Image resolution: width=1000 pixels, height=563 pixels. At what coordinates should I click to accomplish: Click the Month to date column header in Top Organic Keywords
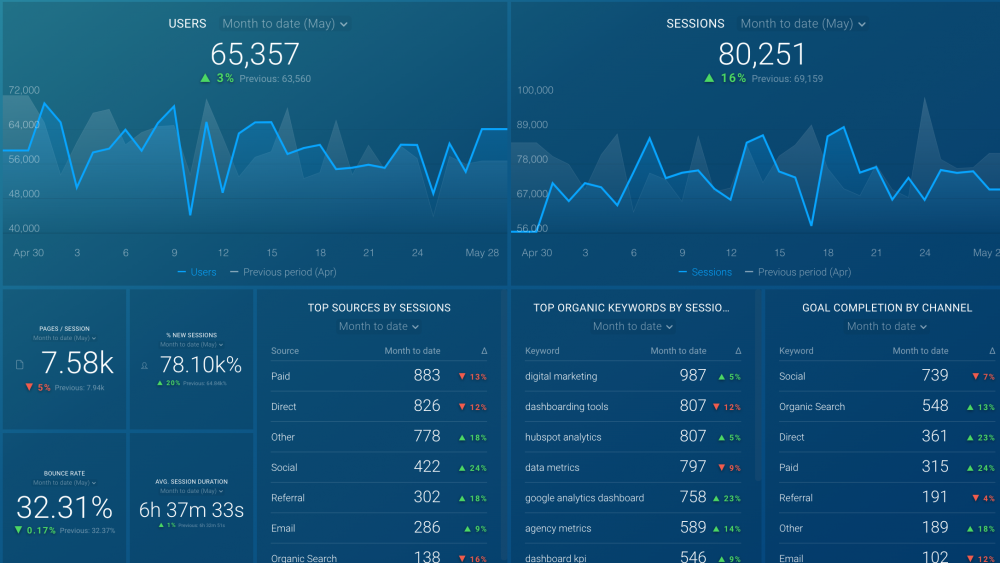[678, 351]
